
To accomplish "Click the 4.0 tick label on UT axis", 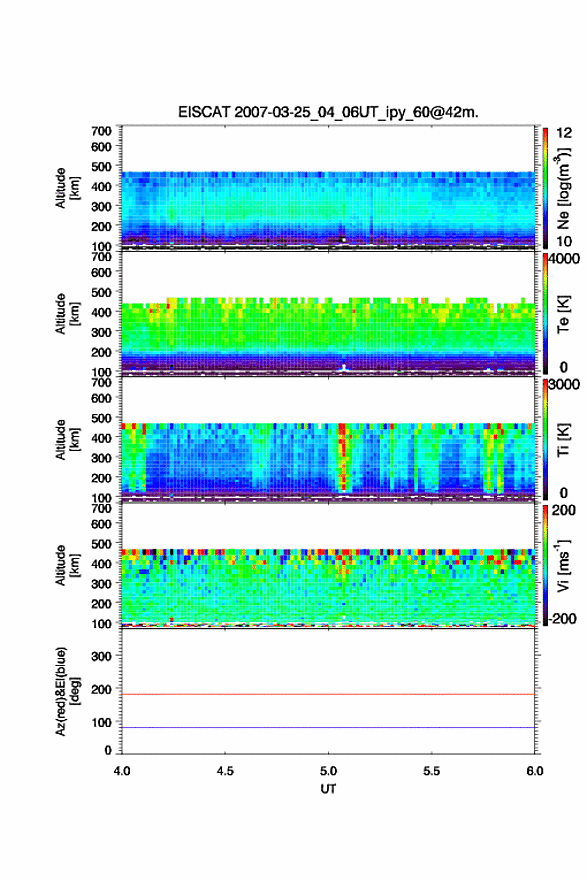I will (x=122, y=771).
